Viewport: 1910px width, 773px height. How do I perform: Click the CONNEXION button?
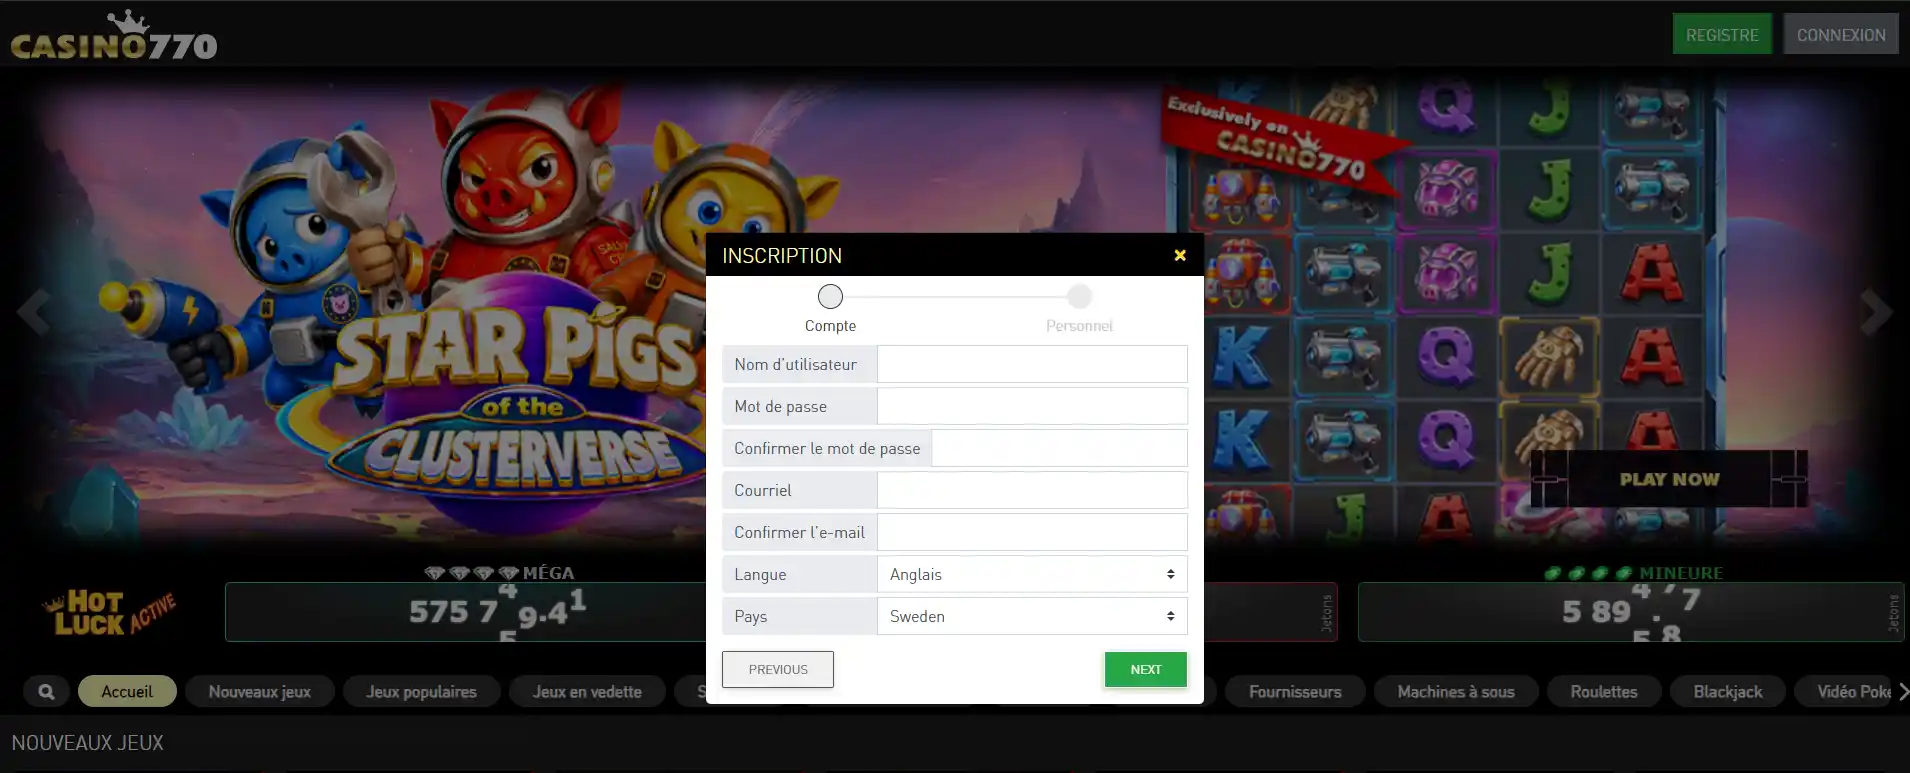1841,35
